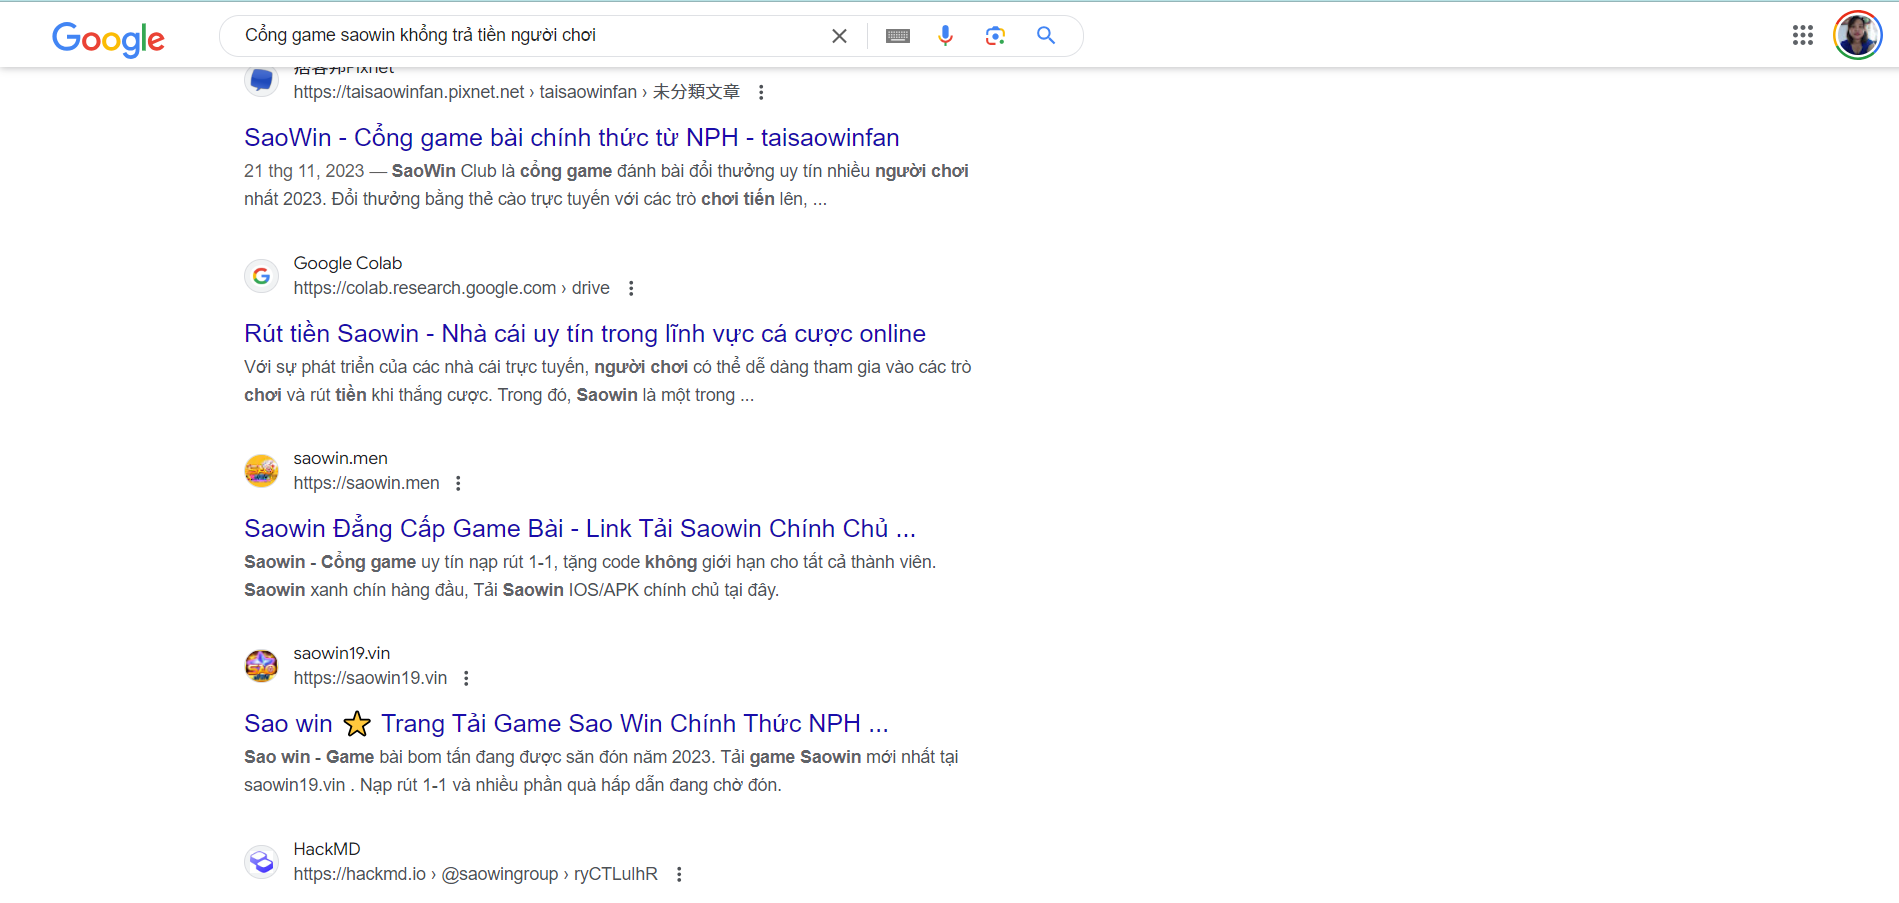
Task: Open Sao win Trang Tải Game link
Action: tap(566, 723)
